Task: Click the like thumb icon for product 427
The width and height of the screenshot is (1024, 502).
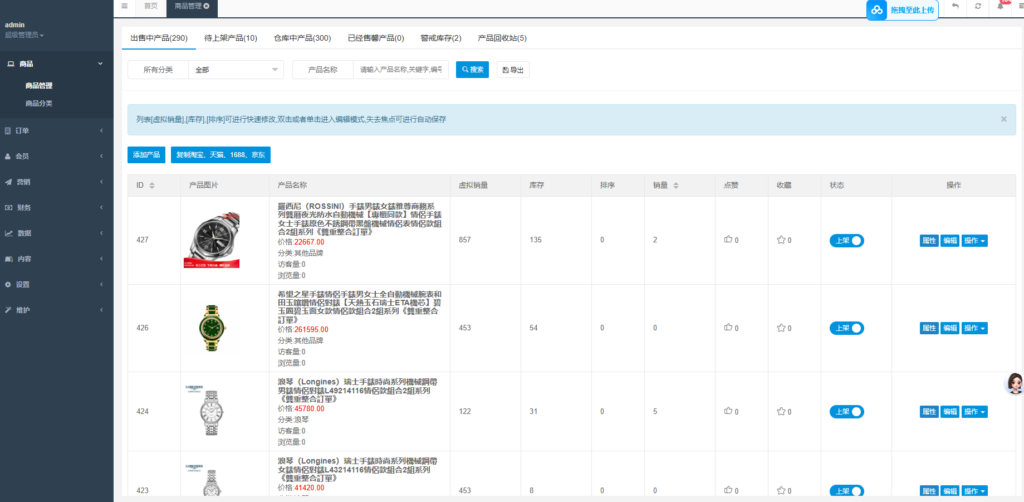Action: pos(728,240)
